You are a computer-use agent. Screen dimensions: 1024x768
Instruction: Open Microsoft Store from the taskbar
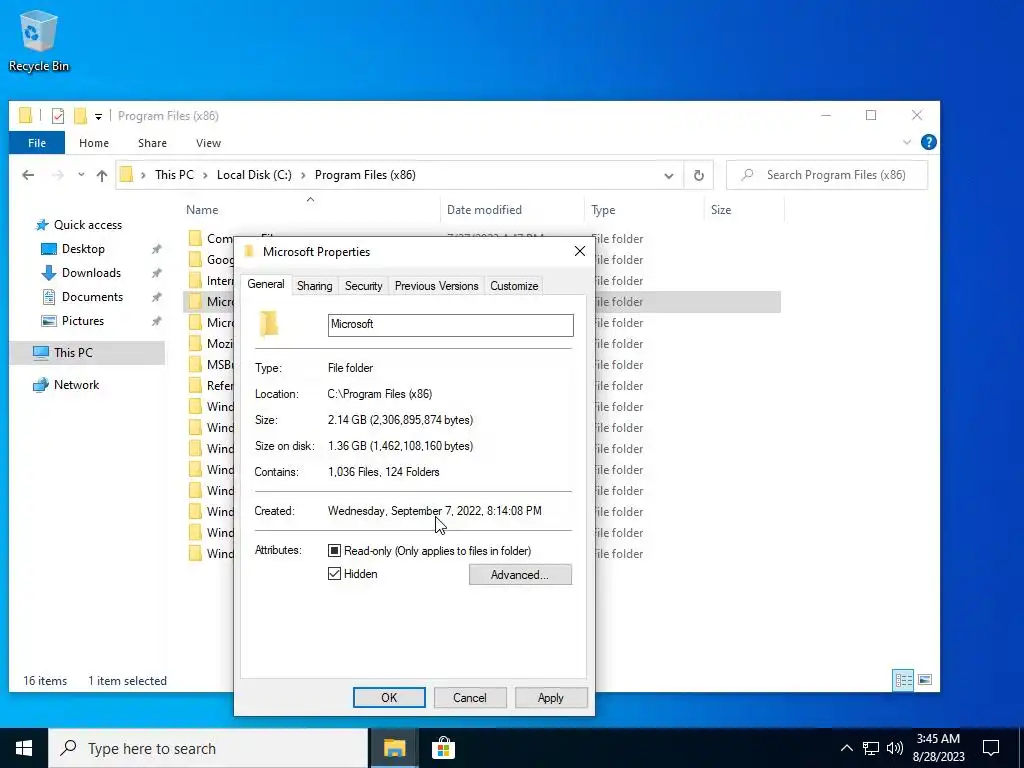pyautogui.click(x=443, y=748)
